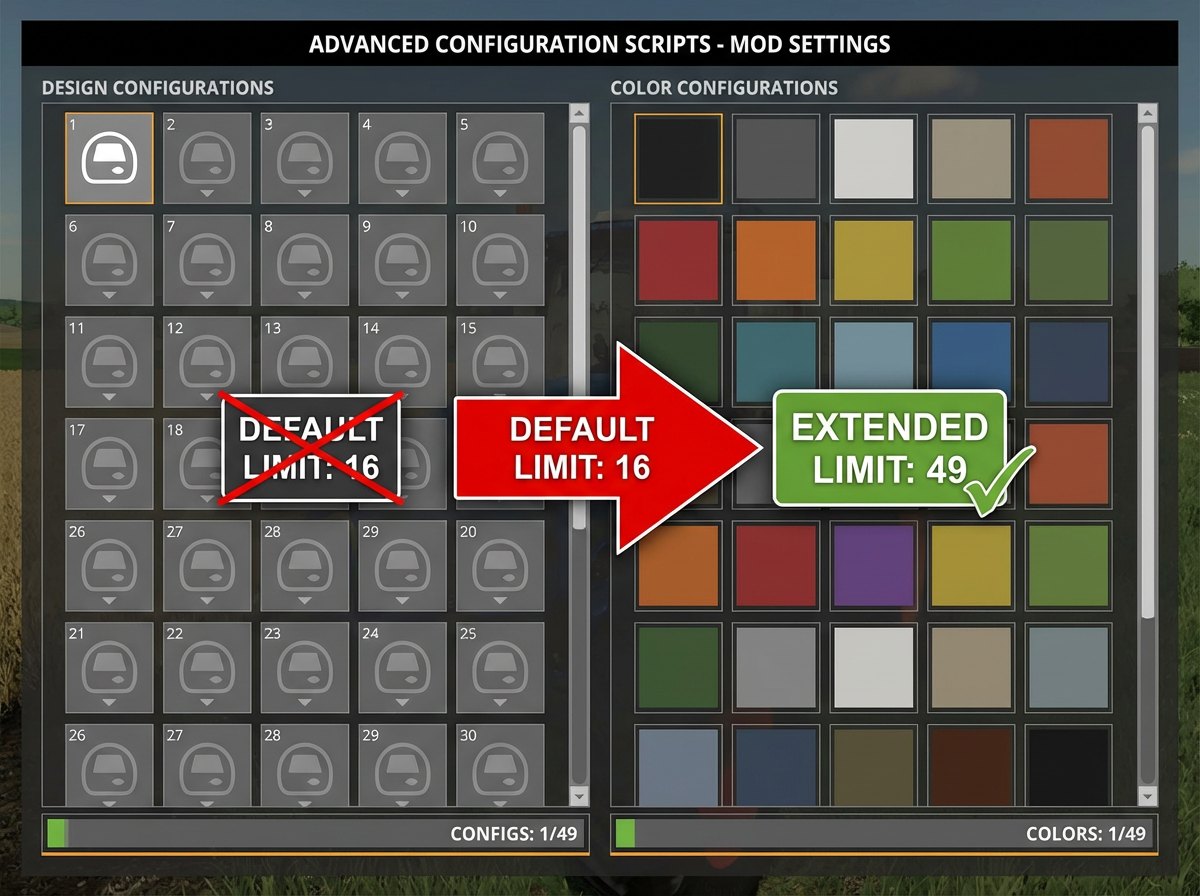Select the highlighted design configuration 1 icon
Viewport: 1200px width, 896px height.
coord(109,159)
